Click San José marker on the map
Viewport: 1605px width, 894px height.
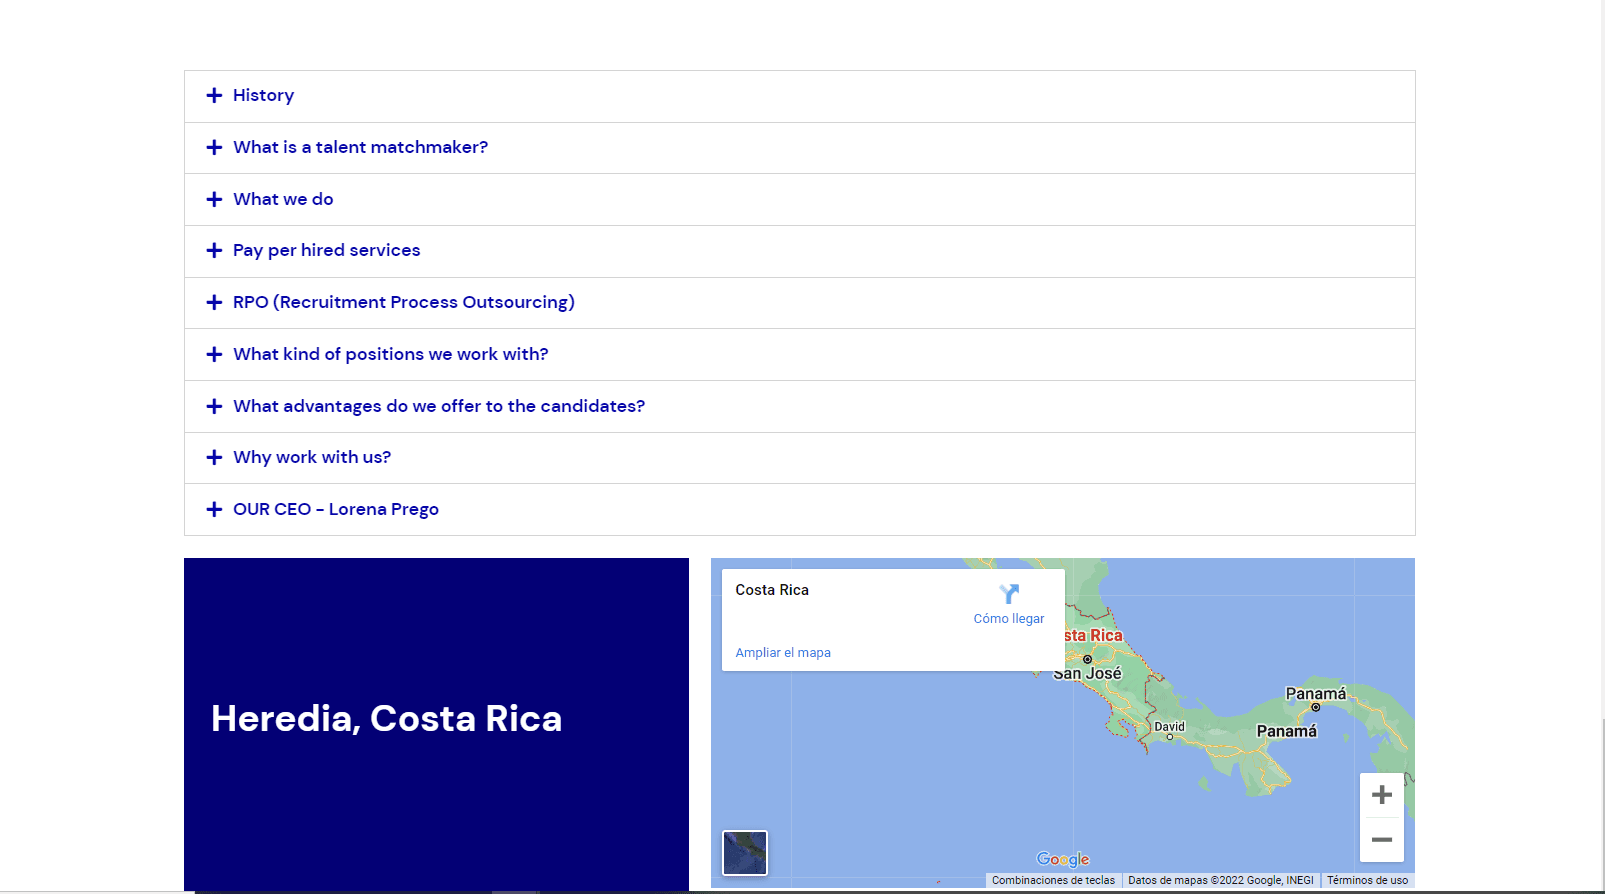1087,660
